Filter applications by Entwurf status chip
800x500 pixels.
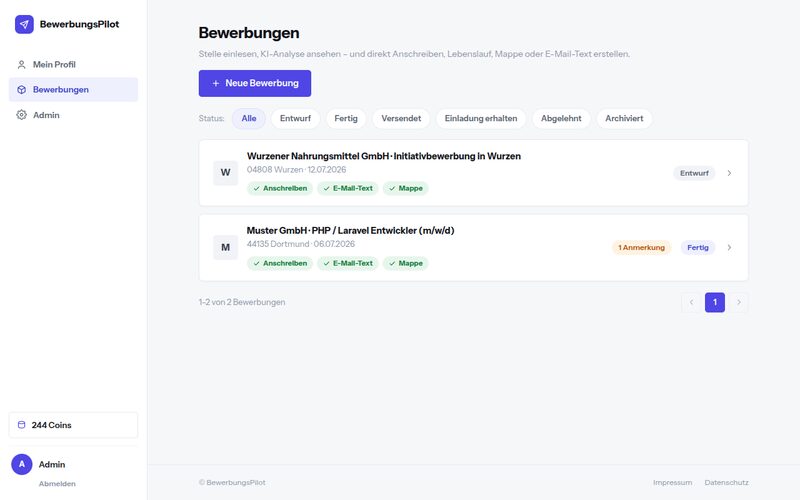(x=295, y=118)
